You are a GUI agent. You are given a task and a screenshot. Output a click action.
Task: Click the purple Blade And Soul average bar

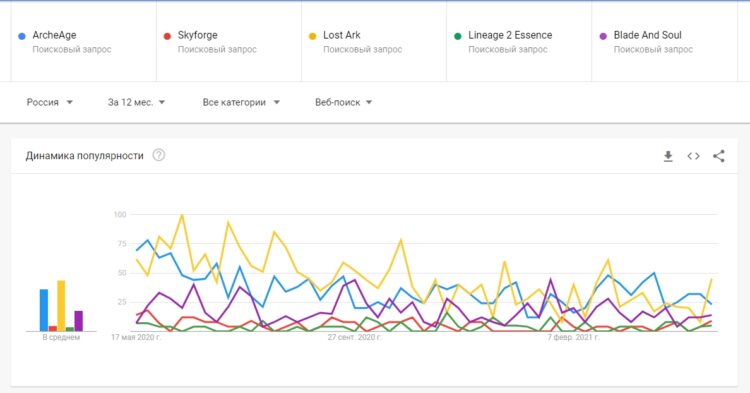(x=78, y=321)
